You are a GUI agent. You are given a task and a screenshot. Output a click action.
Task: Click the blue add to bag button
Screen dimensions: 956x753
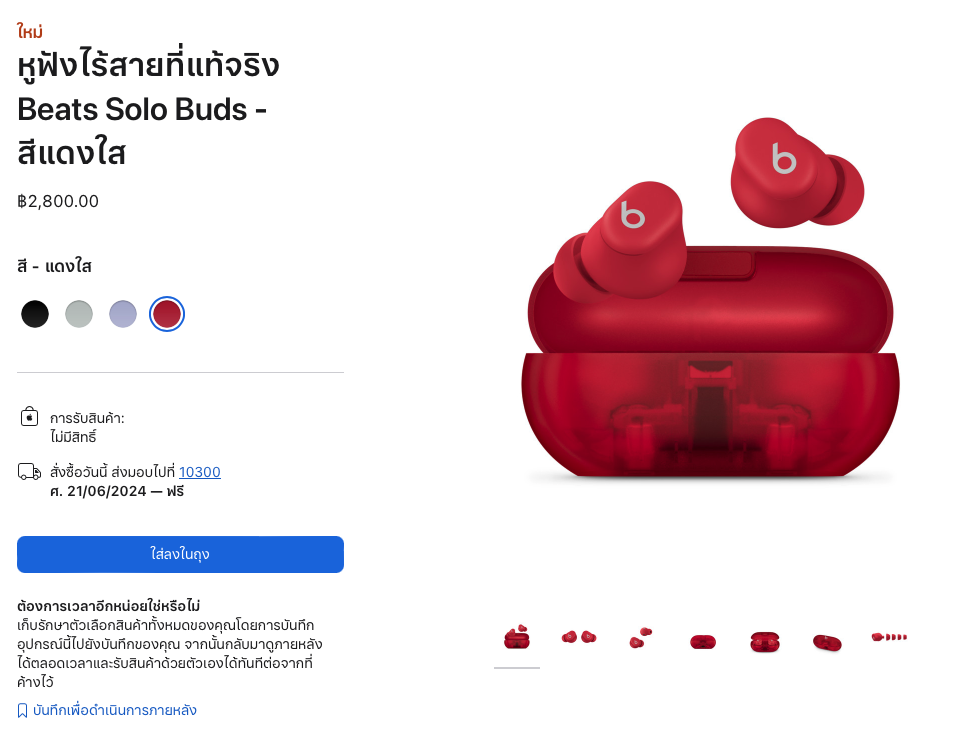pyautogui.click(x=180, y=554)
